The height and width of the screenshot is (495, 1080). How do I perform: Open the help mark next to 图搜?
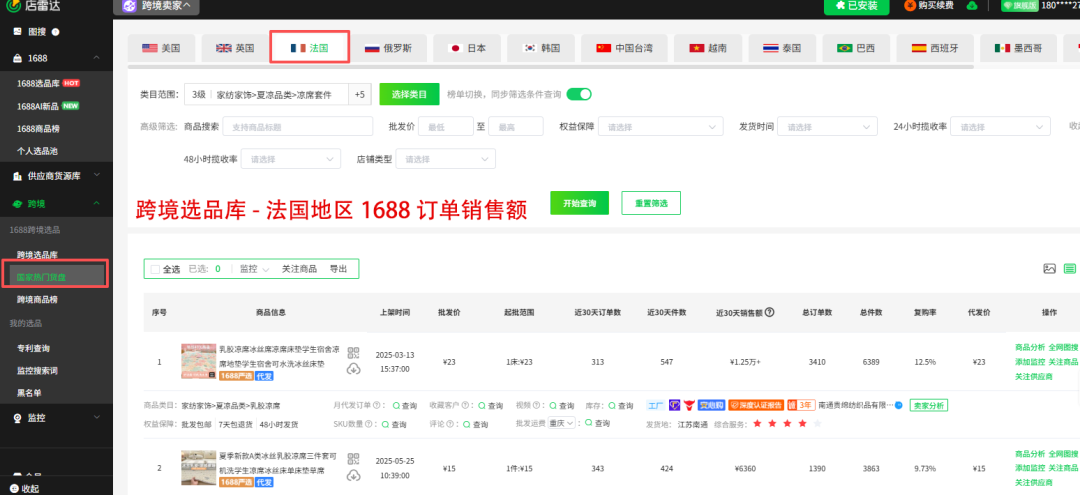[x=55, y=32]
